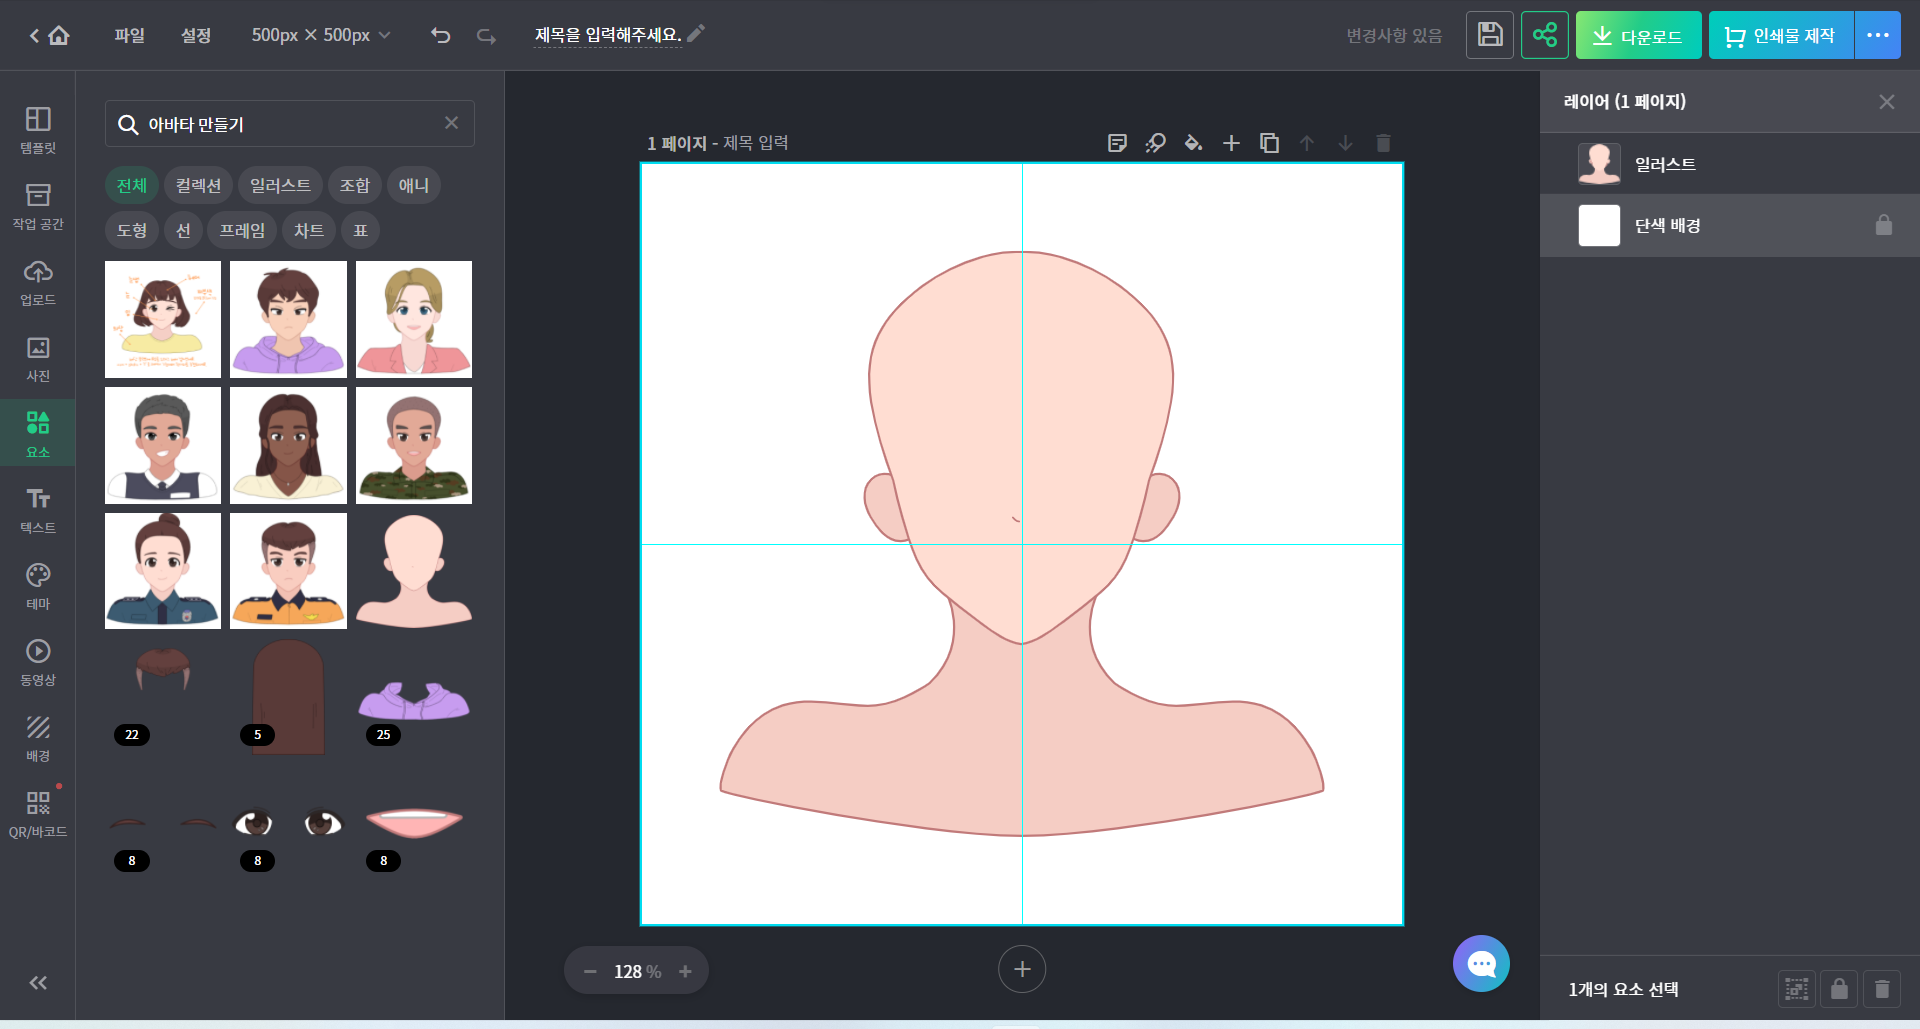Click the page search-replace tool icon

[1156, 143]
